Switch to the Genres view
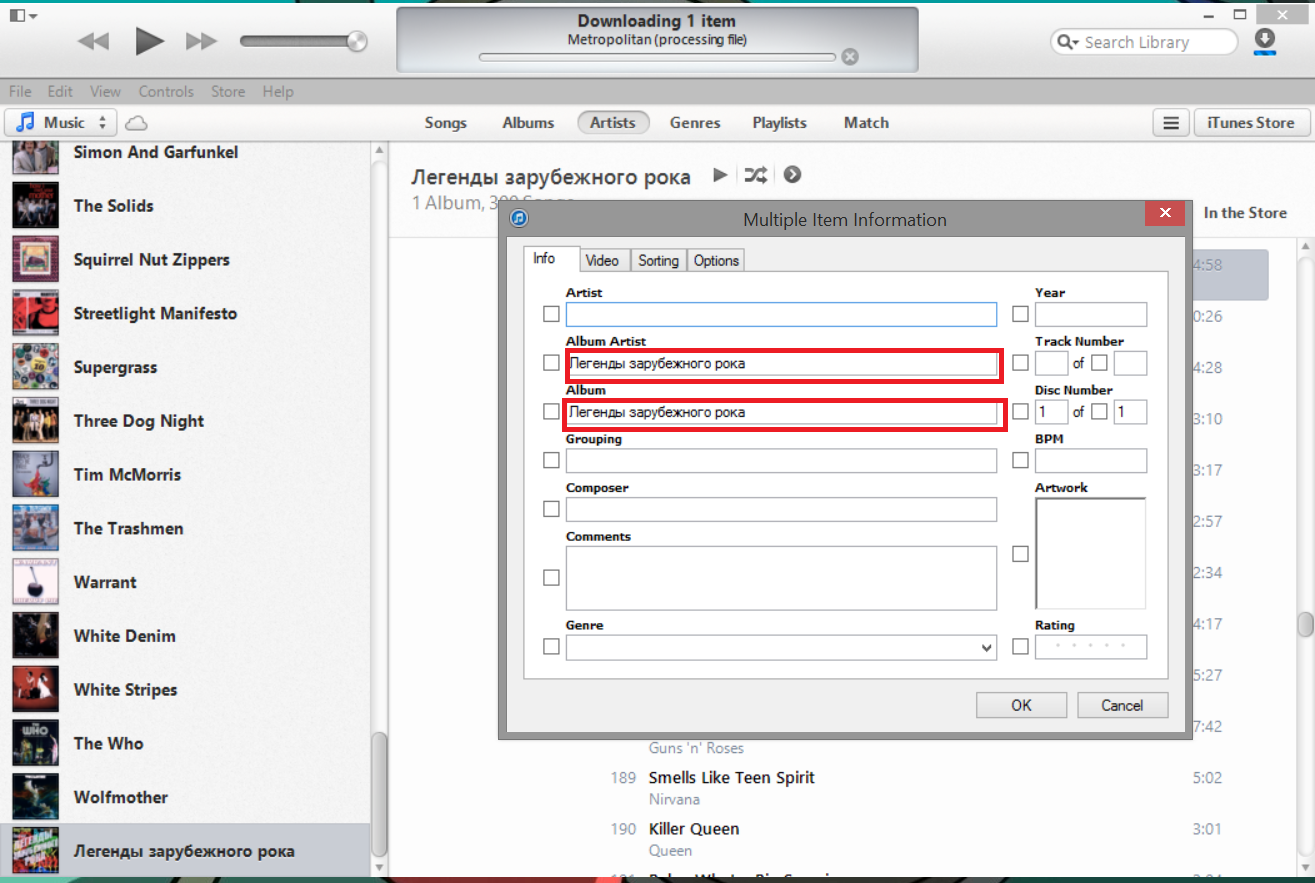 pos(695,122)
